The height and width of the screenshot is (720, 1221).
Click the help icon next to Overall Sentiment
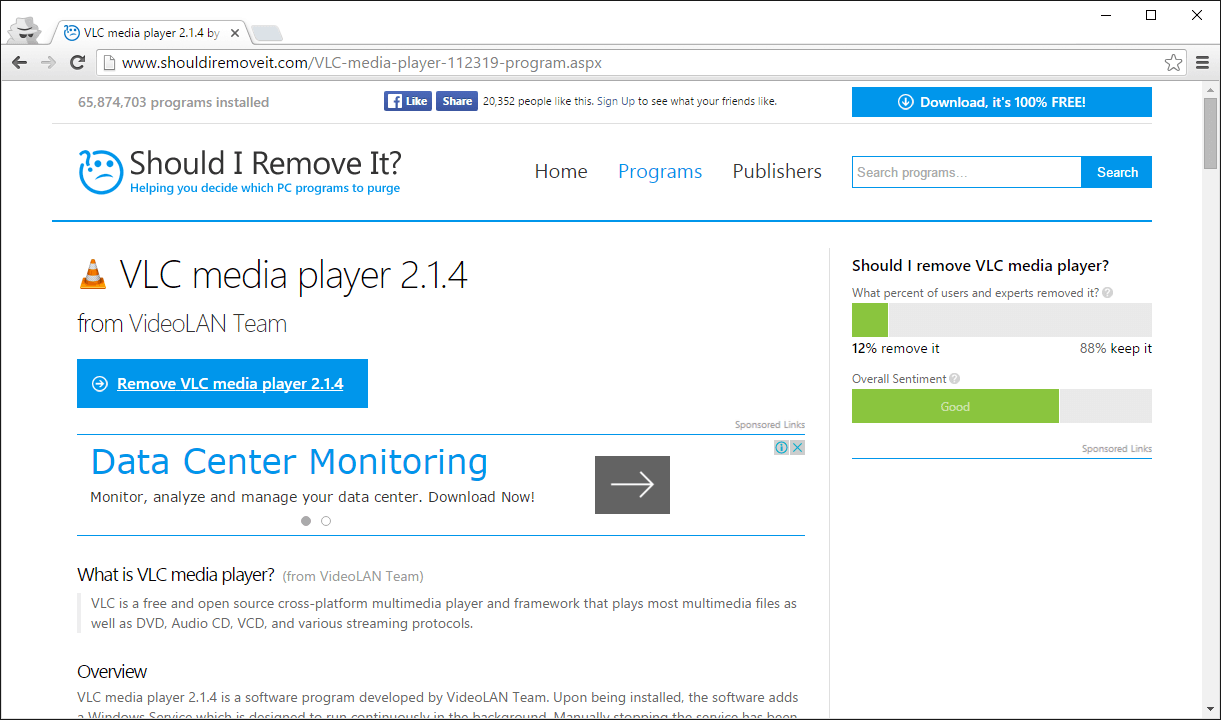pos(954,379)
